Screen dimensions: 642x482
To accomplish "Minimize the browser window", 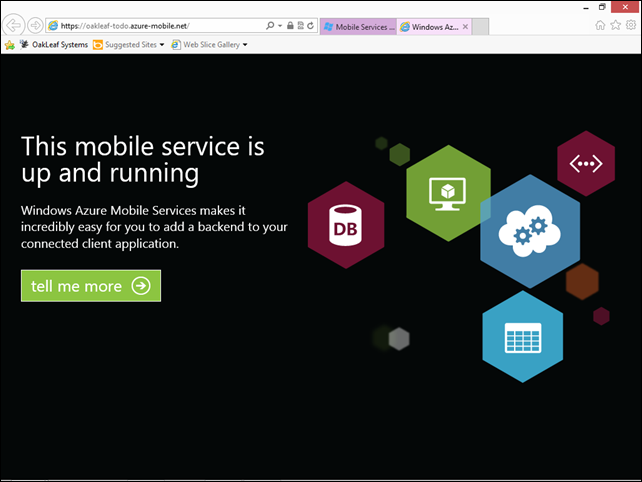I will tap(586, 7).
